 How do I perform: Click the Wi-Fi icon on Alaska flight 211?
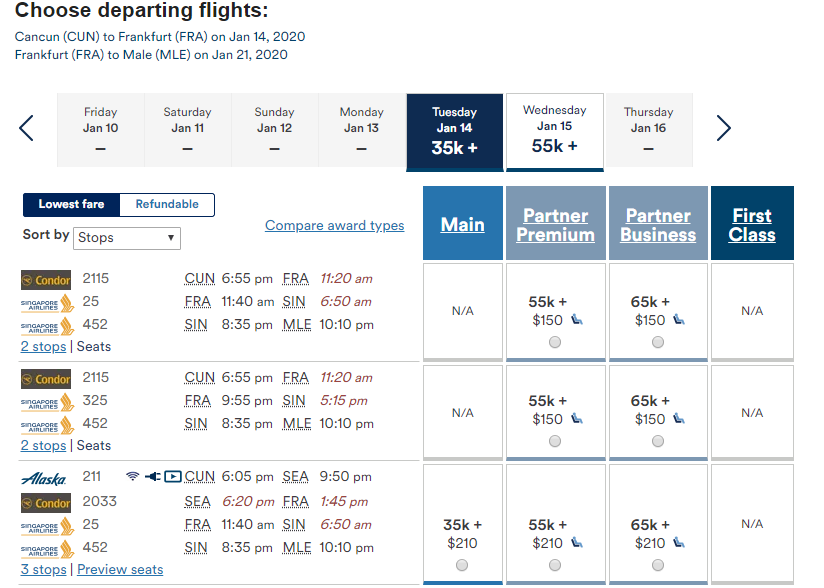point(132,477)
